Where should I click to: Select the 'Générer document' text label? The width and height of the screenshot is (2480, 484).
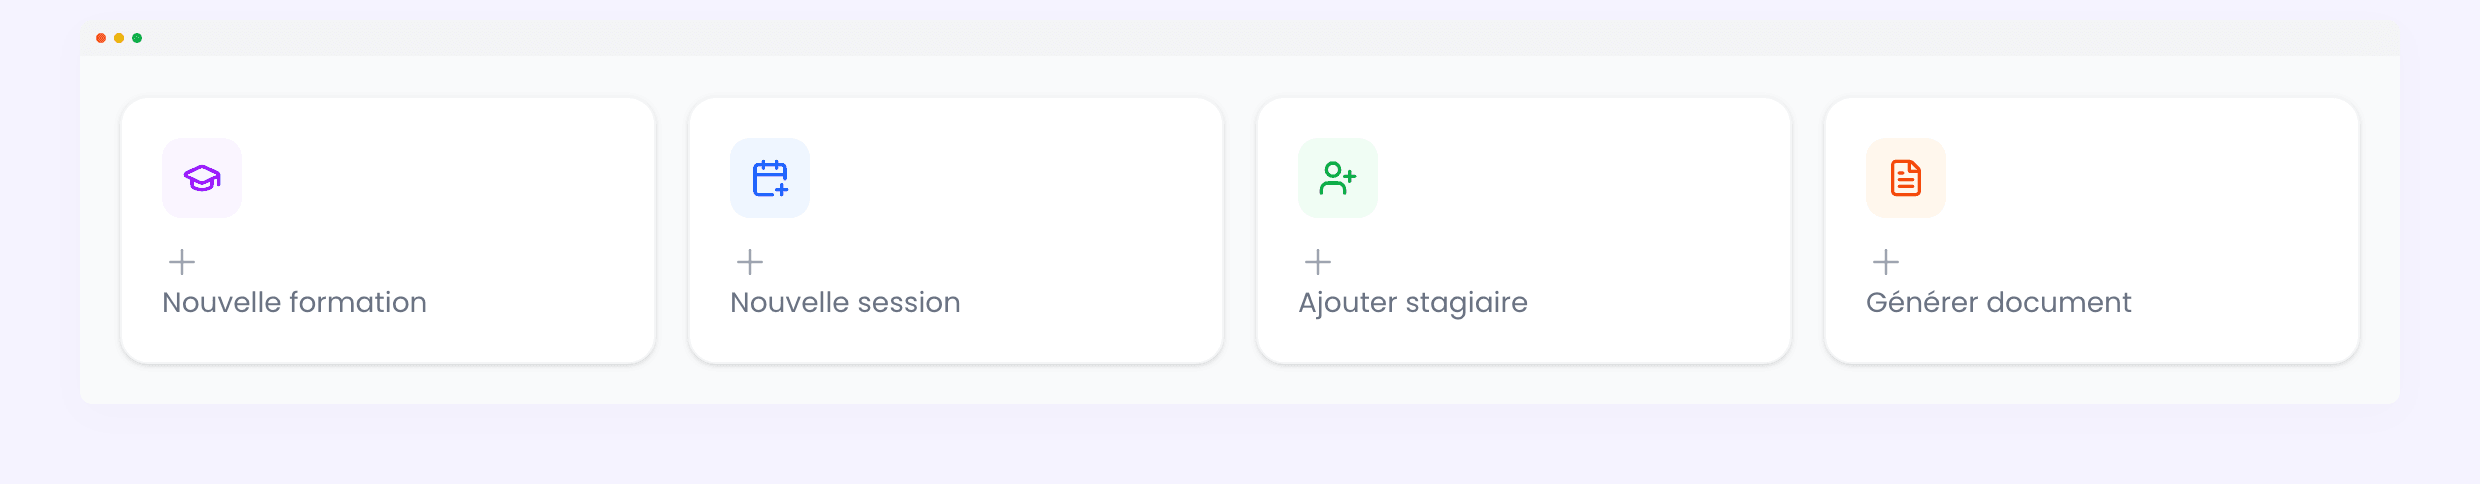[1998, 302]
